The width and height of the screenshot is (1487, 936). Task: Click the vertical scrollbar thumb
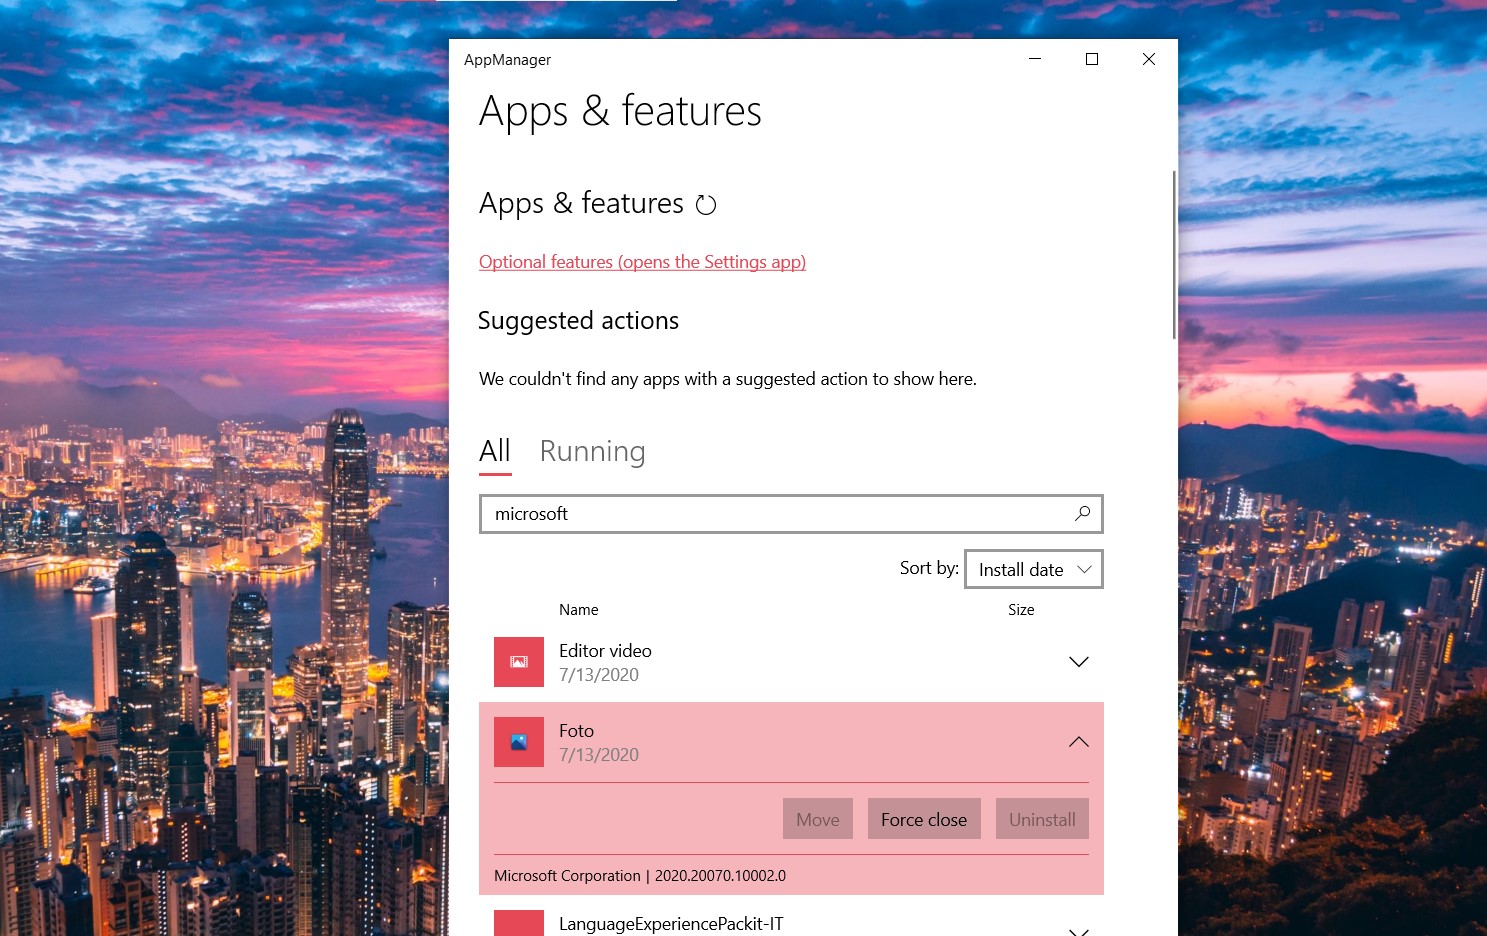pos(1174,255)
